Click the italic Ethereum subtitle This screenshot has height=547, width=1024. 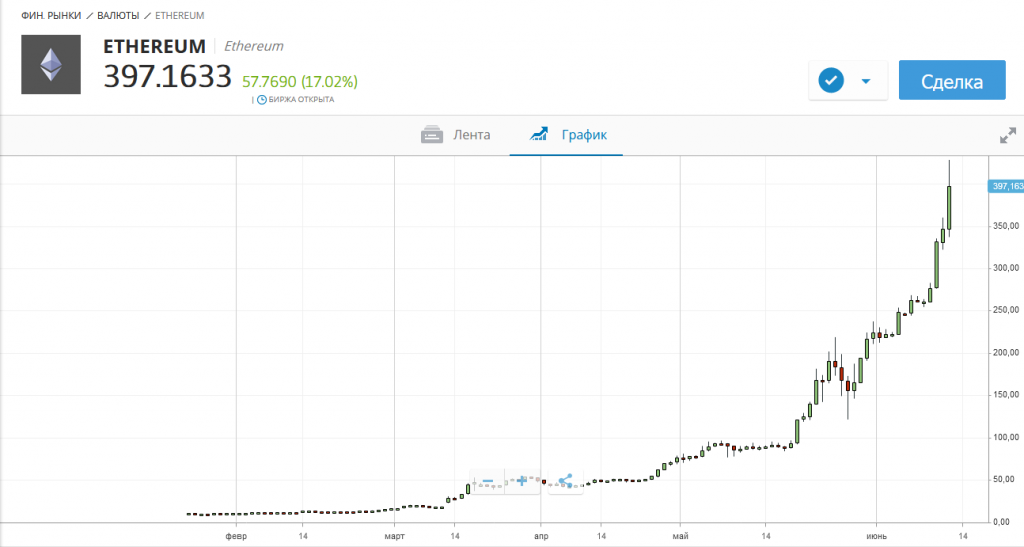click(x=254, y=46)
